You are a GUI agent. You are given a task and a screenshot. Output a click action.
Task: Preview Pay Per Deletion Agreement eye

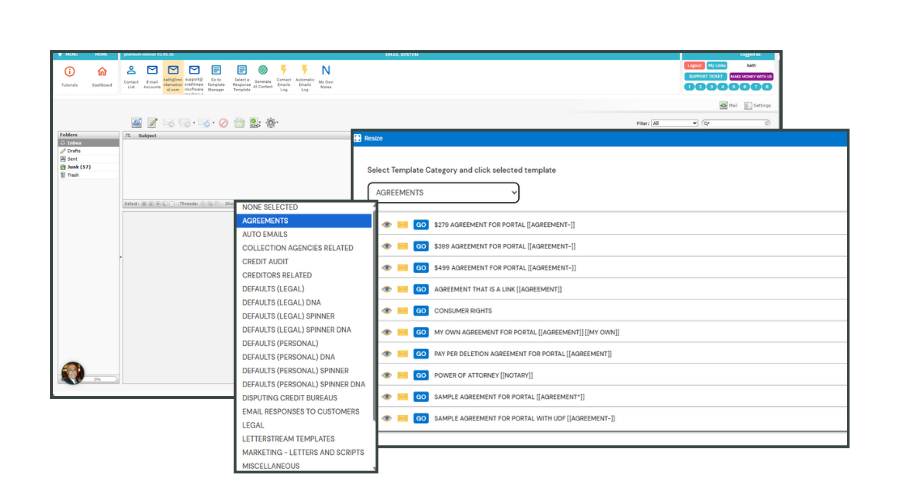387,354
